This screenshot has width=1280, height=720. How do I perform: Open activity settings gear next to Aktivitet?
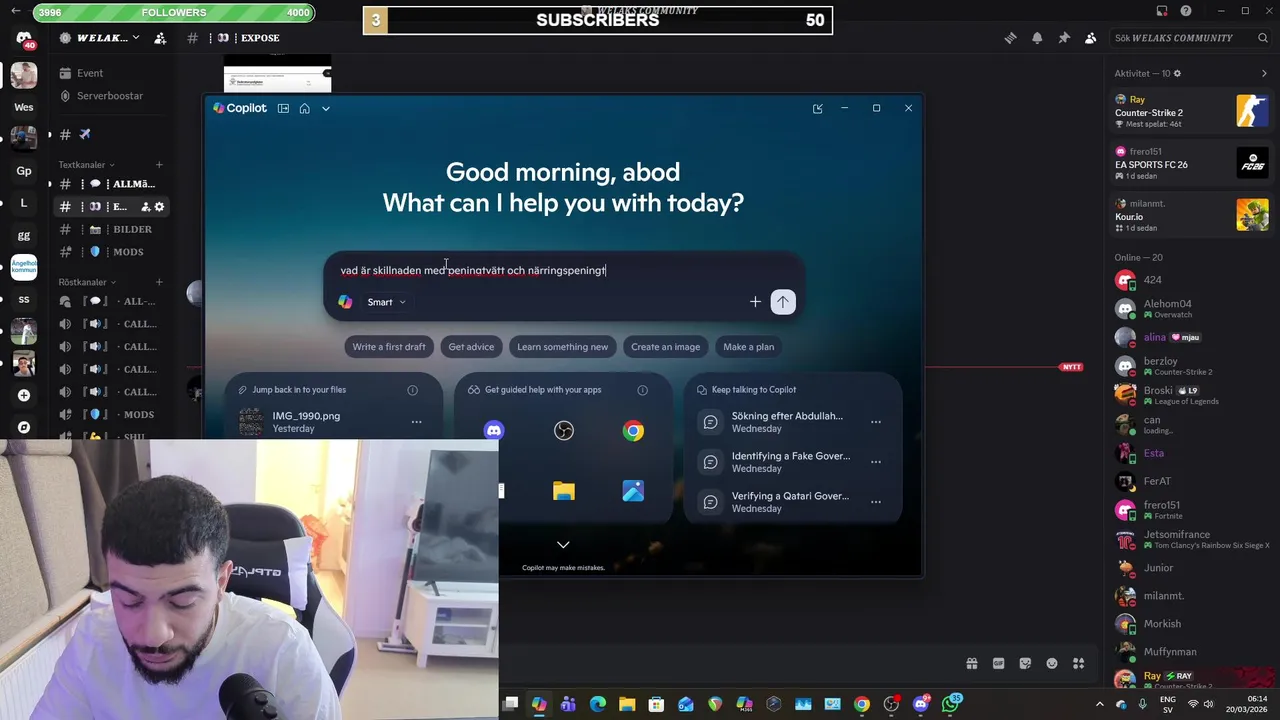[x=1177, y=74]
